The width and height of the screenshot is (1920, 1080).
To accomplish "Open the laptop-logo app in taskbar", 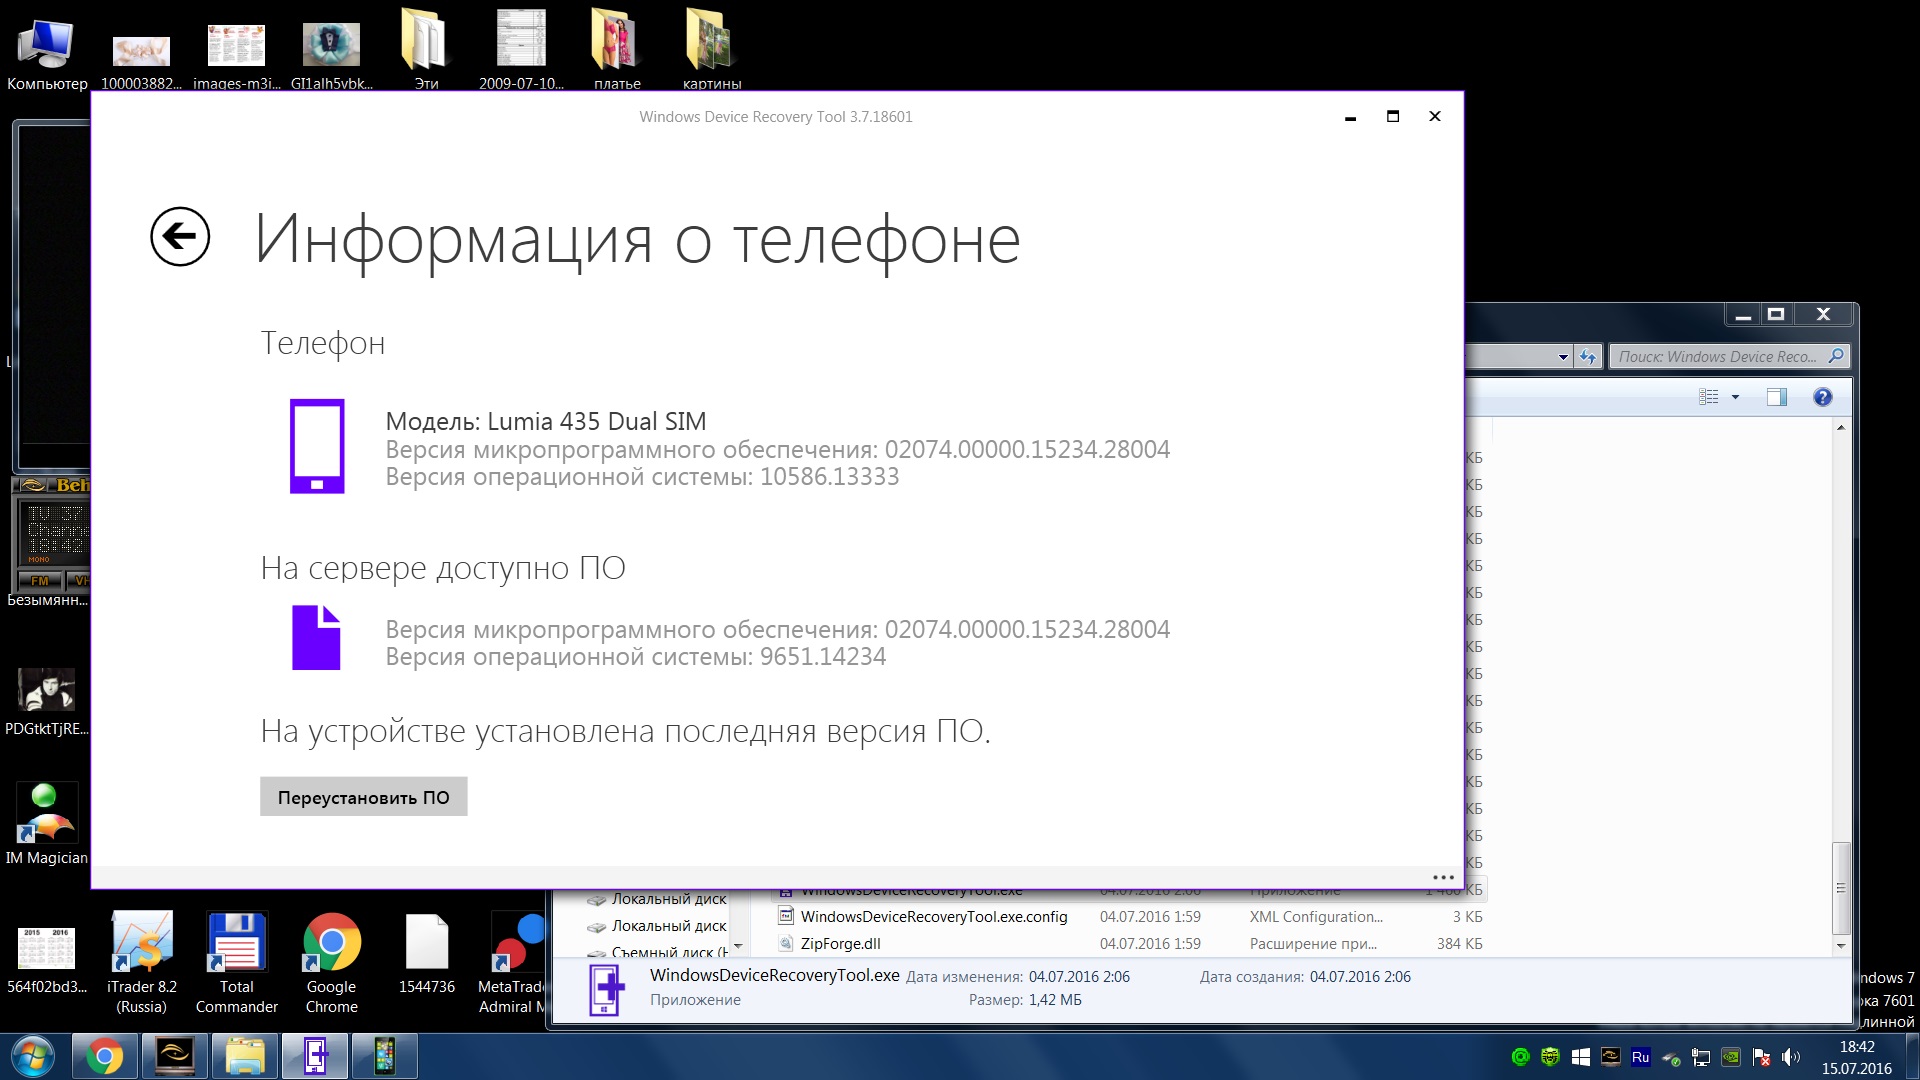I will tap(174, 1056).
